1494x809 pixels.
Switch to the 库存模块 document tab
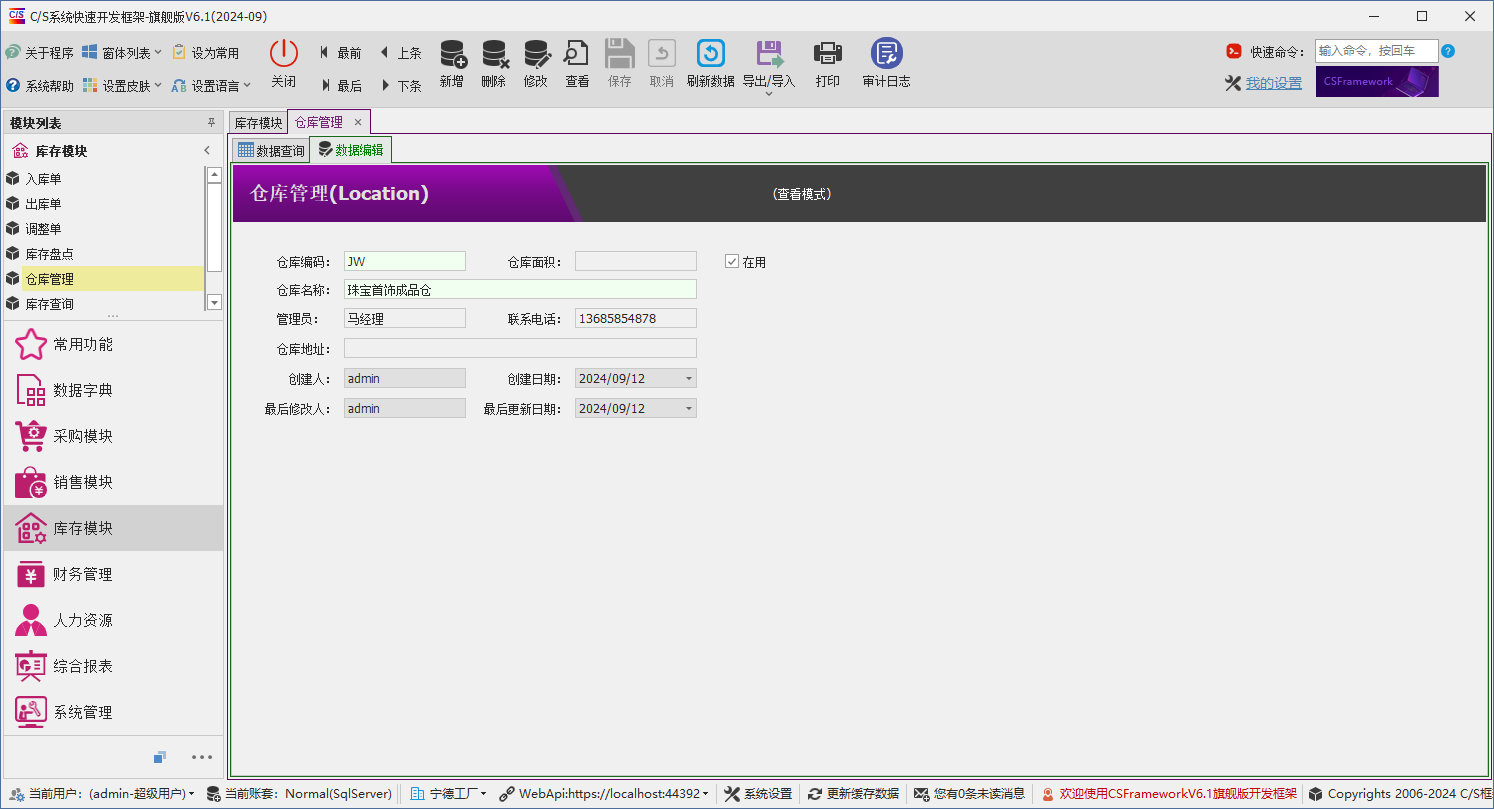pyautogui.click(x=259, y=122)
